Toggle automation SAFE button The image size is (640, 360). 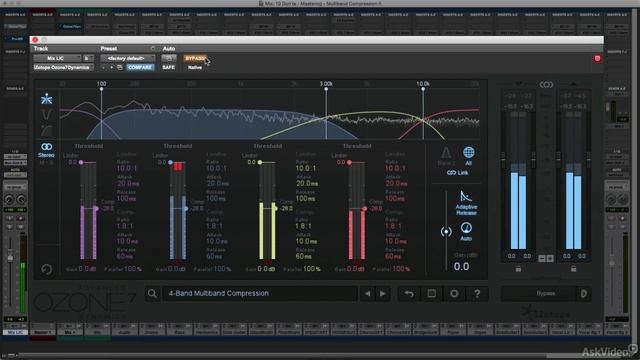point(169,67)
